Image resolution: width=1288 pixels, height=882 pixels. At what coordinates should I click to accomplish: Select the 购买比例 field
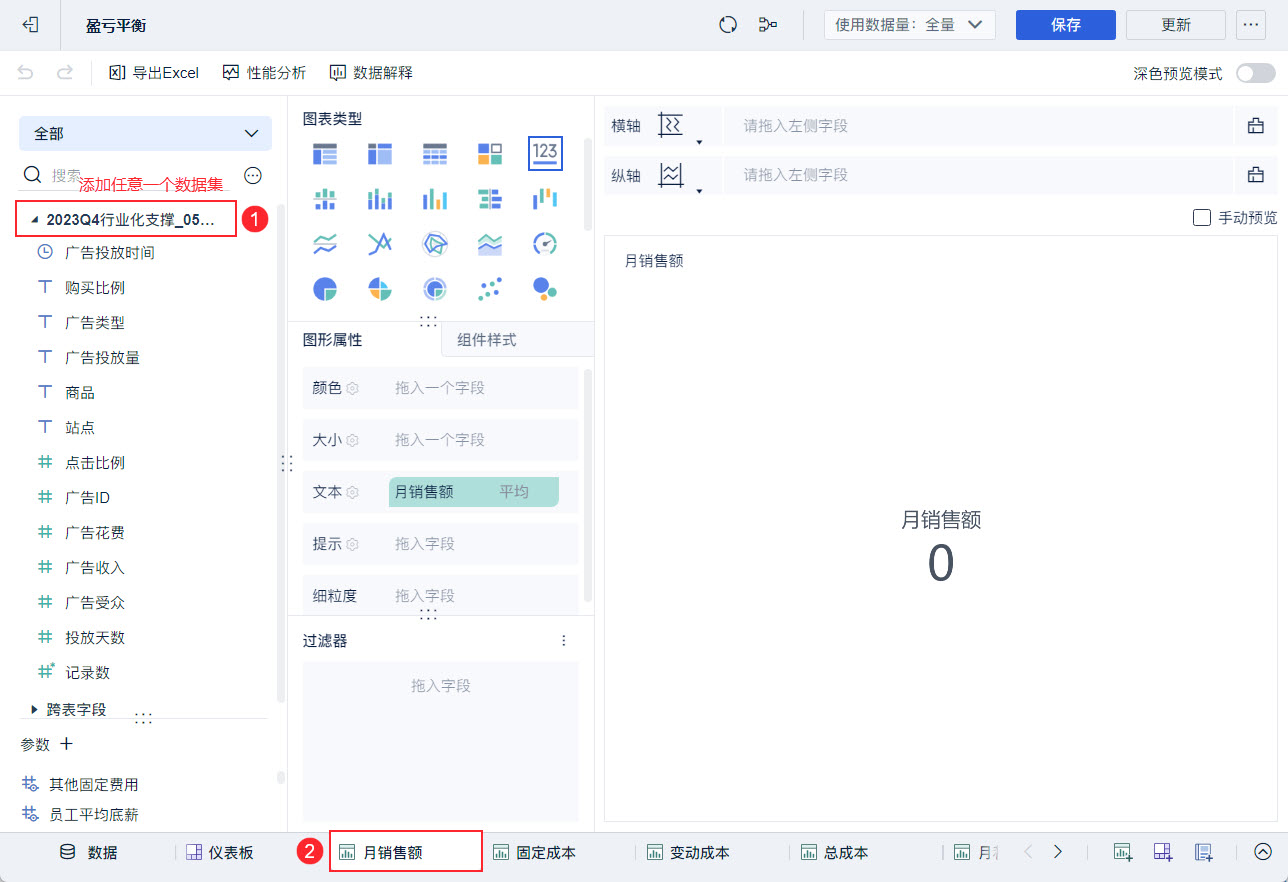pyautogui.click(x=95, y=288)
